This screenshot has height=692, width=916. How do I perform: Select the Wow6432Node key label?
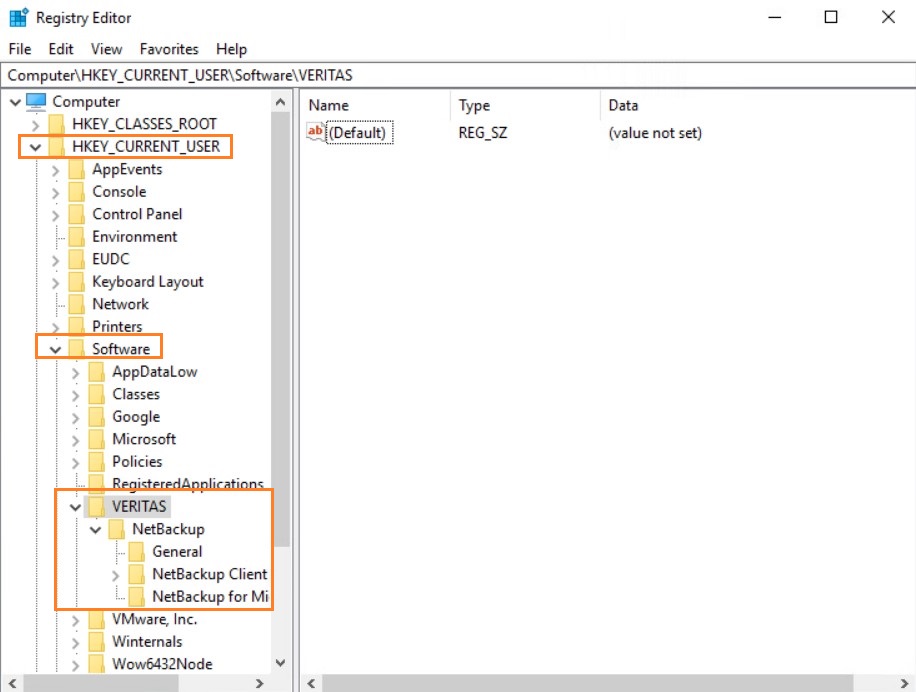pos(162,665)
